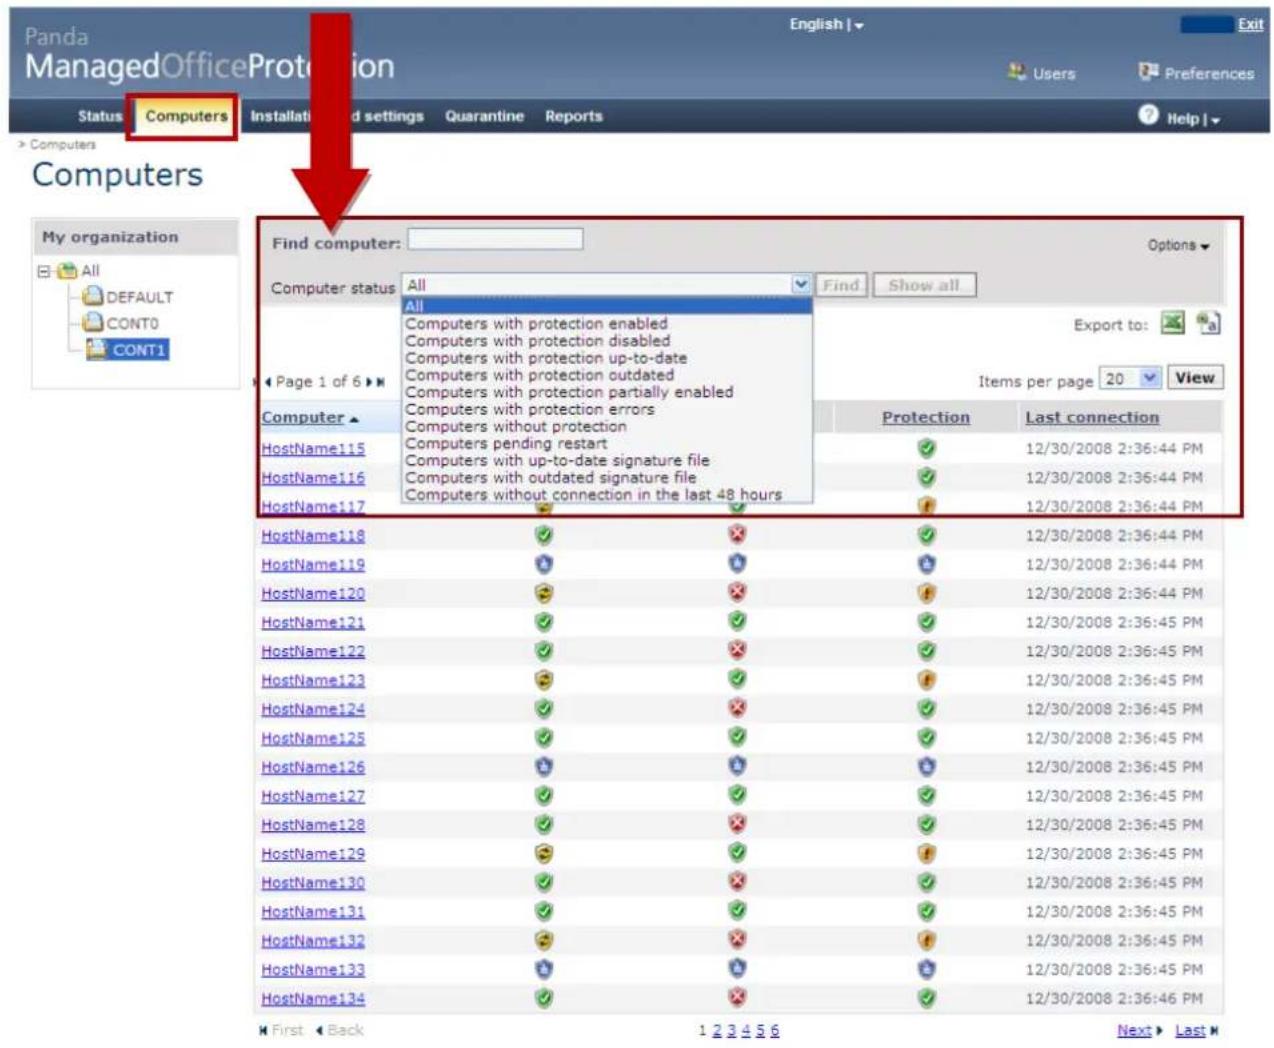Click red error icon in HostName134 row
This screenshot has width=1274, height=1048.
(x=737, y=998)
